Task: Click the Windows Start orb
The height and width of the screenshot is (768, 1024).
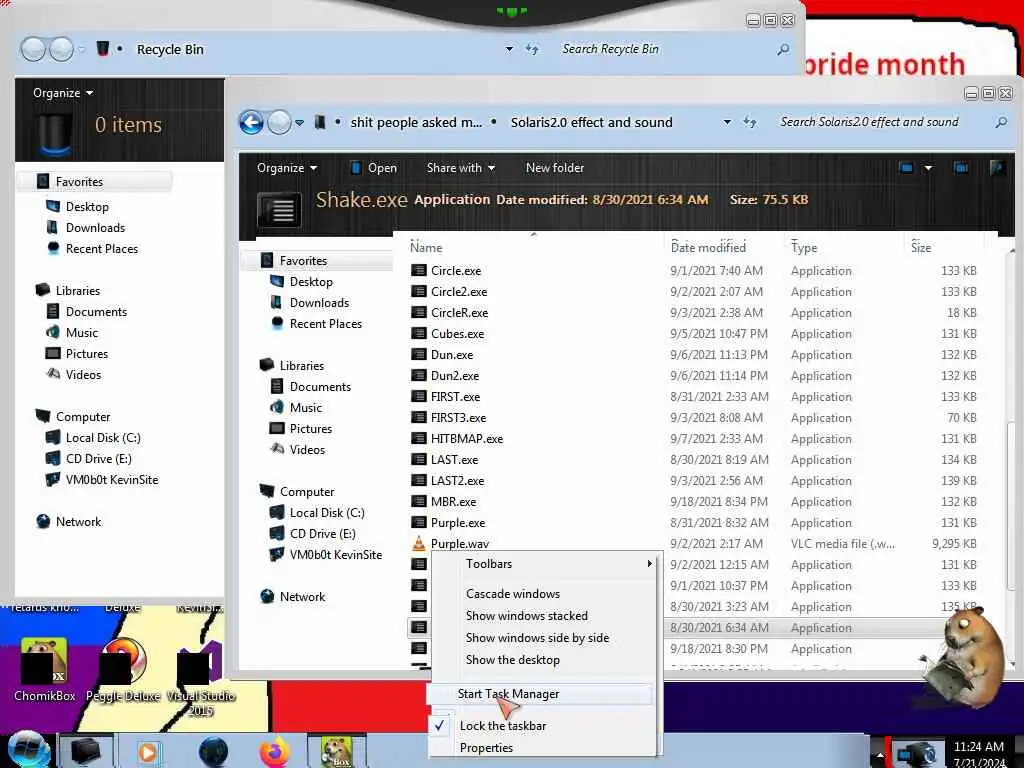Action: coord(29,751)
